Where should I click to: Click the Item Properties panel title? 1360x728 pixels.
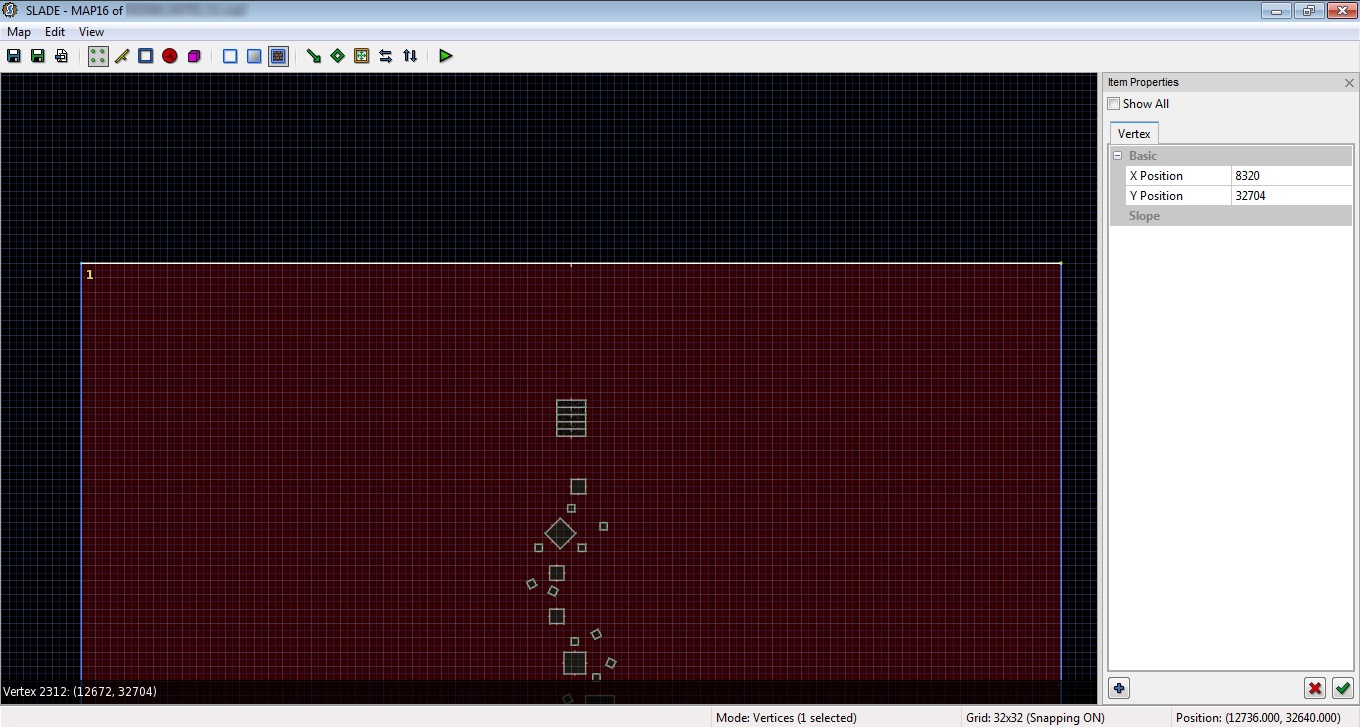coord(1143,82)
